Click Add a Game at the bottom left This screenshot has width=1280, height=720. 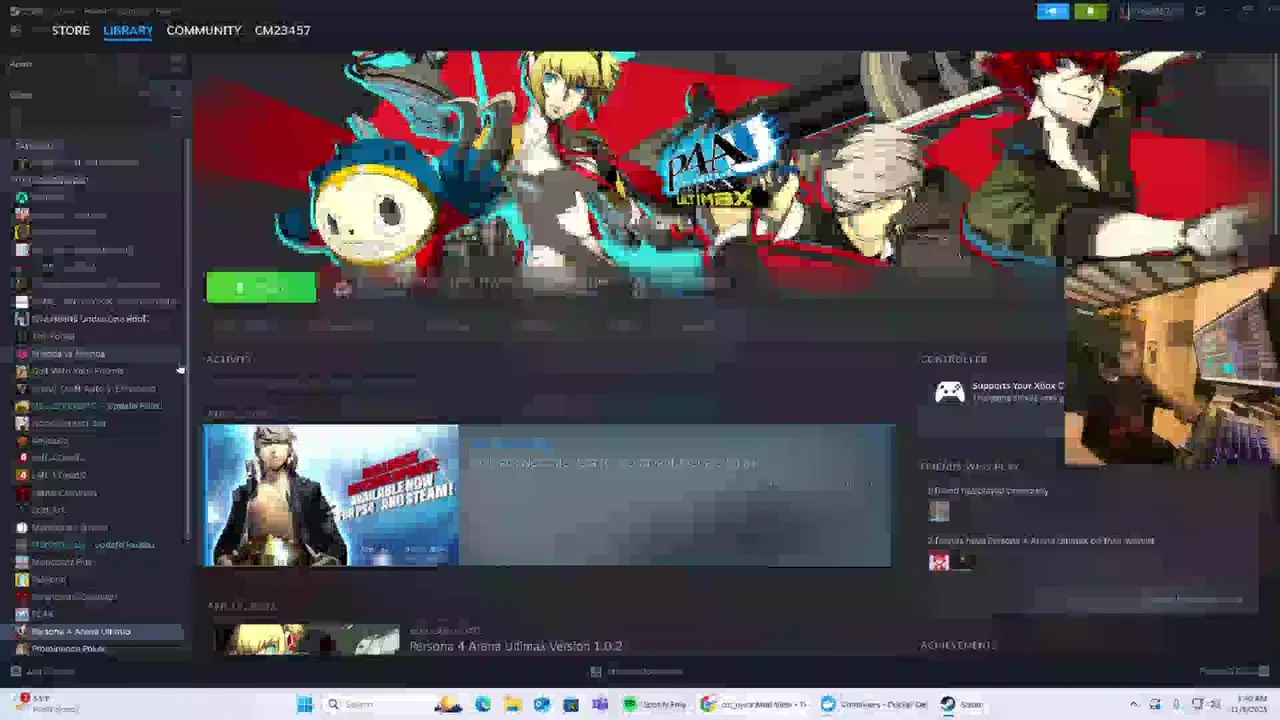point(42,672)
